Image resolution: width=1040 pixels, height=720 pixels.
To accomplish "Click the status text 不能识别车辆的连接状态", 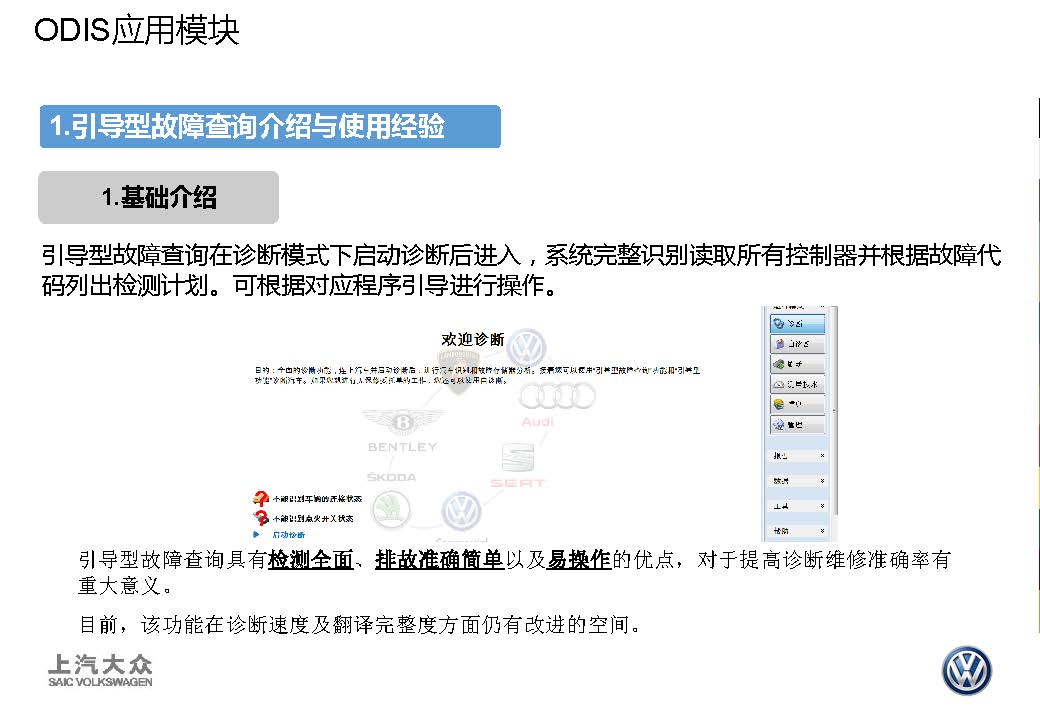I will click(317, 499).
